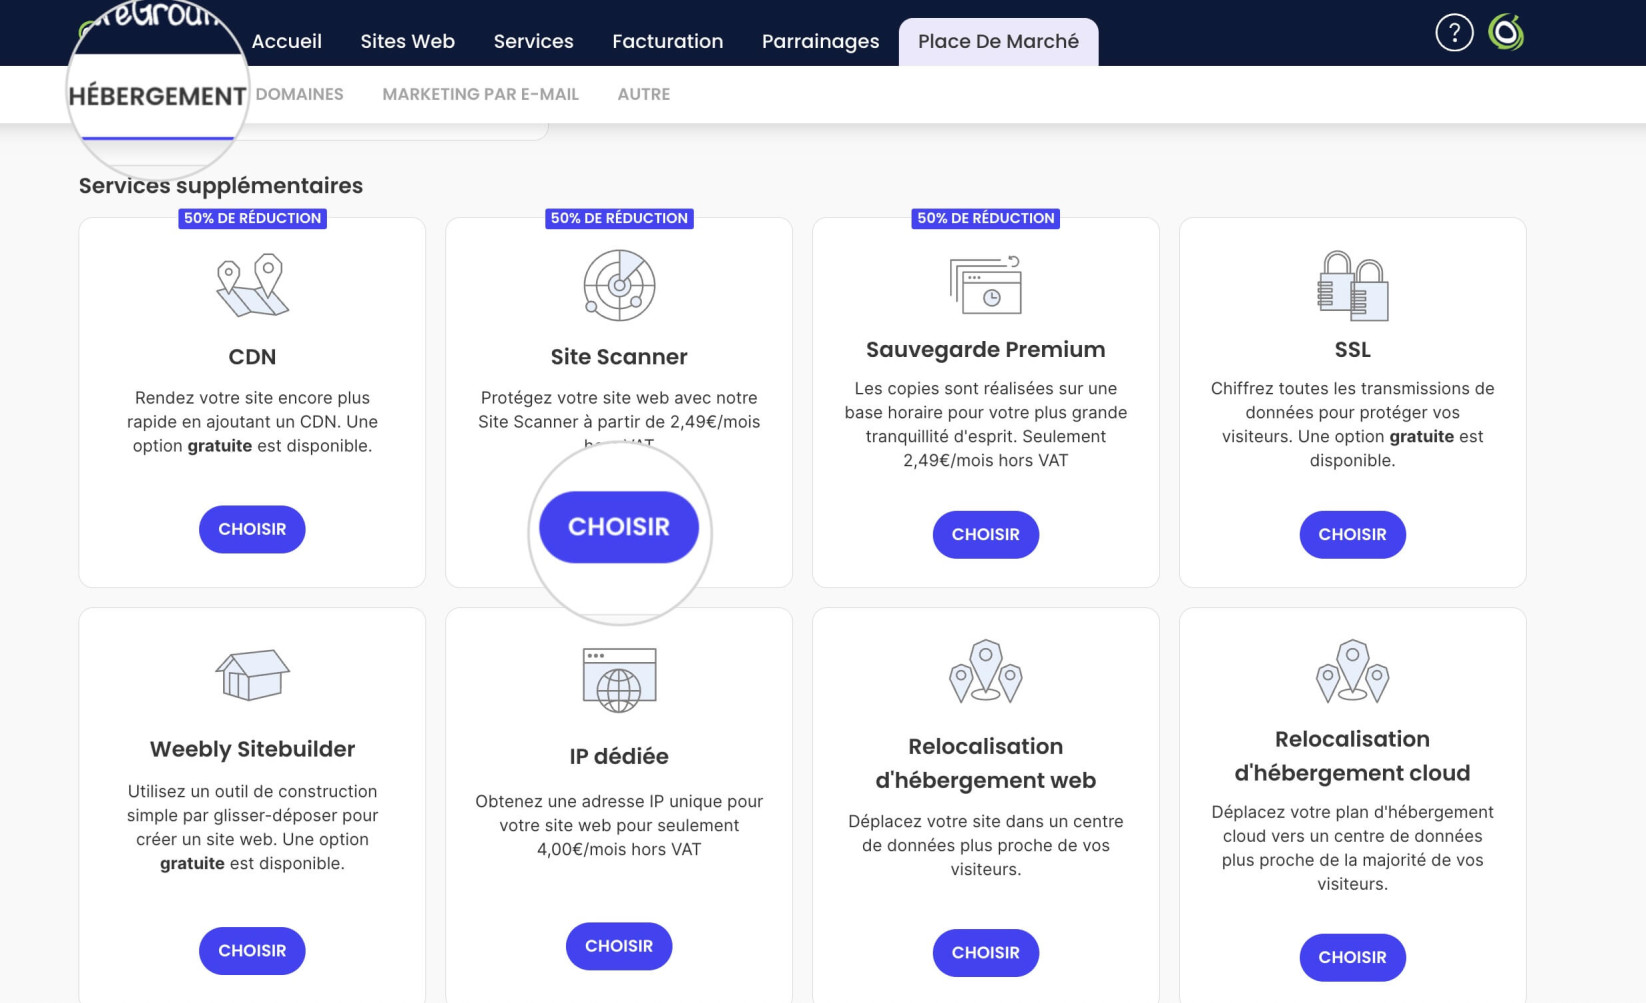Click Sauvegarde Premium's 50% DE RÉDUCTION badge
1646x1003 pixels.
tap(986, 218)
